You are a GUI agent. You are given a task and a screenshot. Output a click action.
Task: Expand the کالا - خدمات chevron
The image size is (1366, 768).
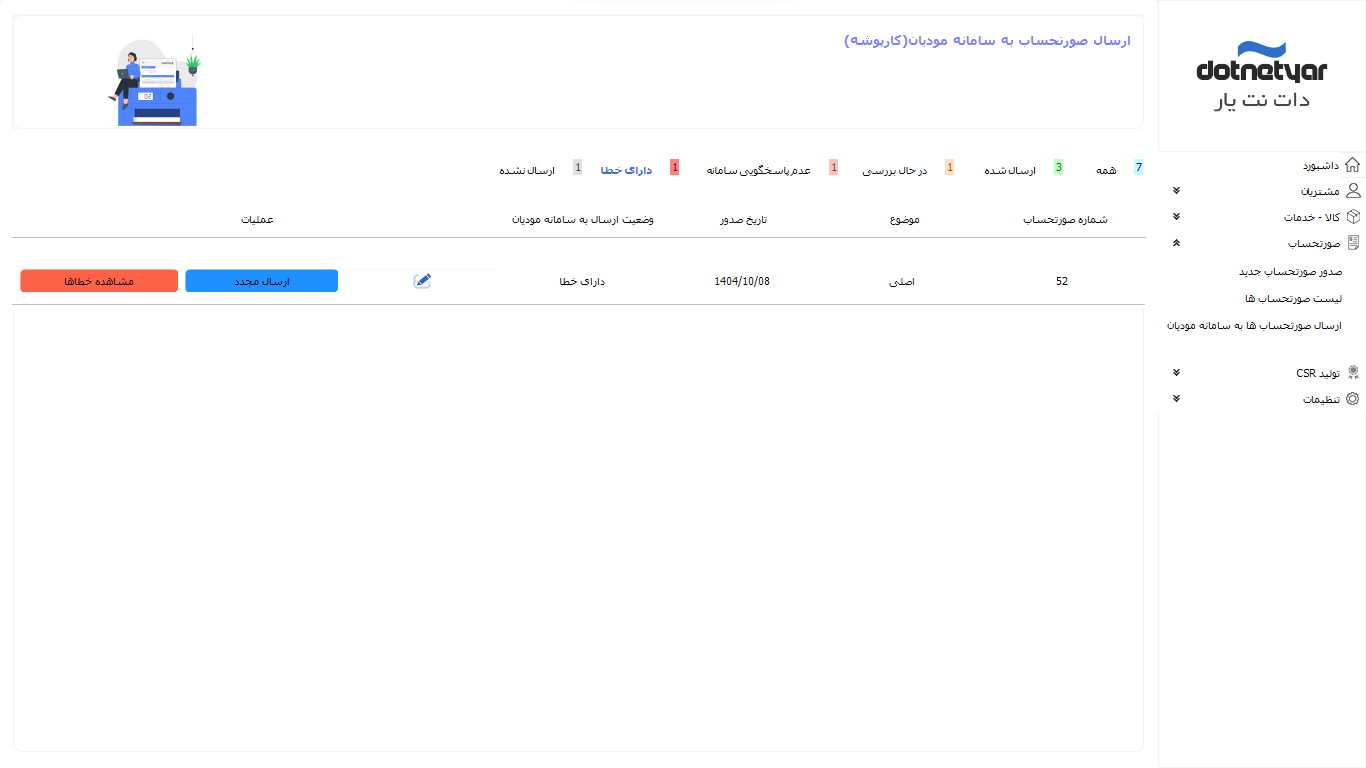(1176, 217)
